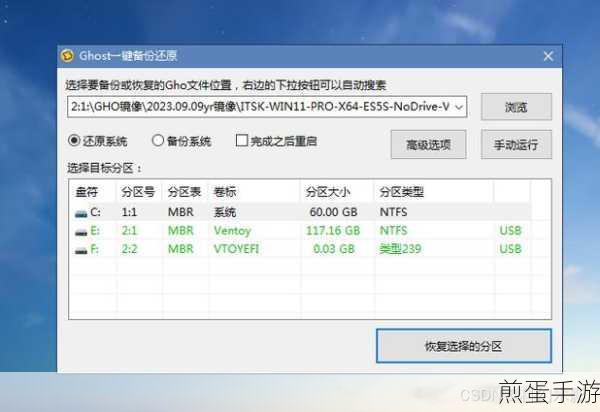Click the 60.00 GB size cell

(x=333, y=212)
